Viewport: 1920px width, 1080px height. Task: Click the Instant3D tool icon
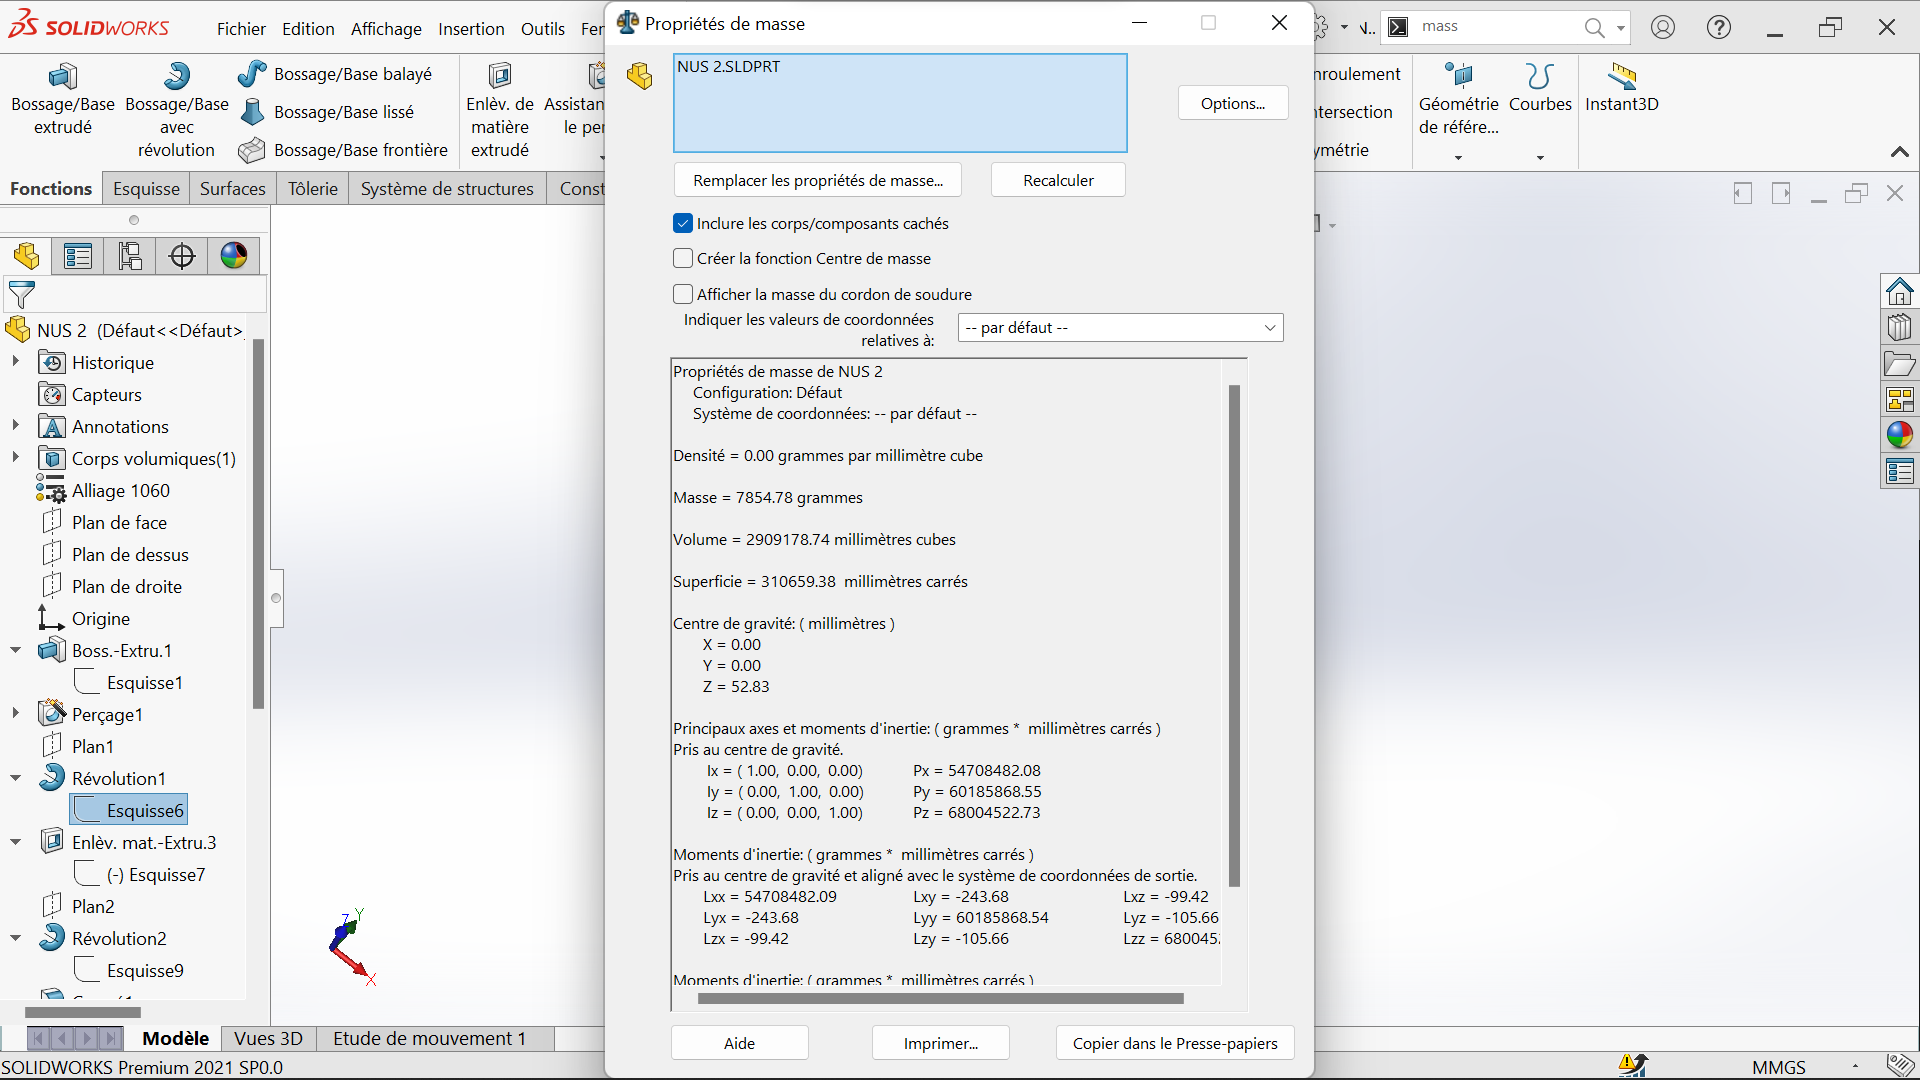pyautogui.click(x=1621, y=77)
